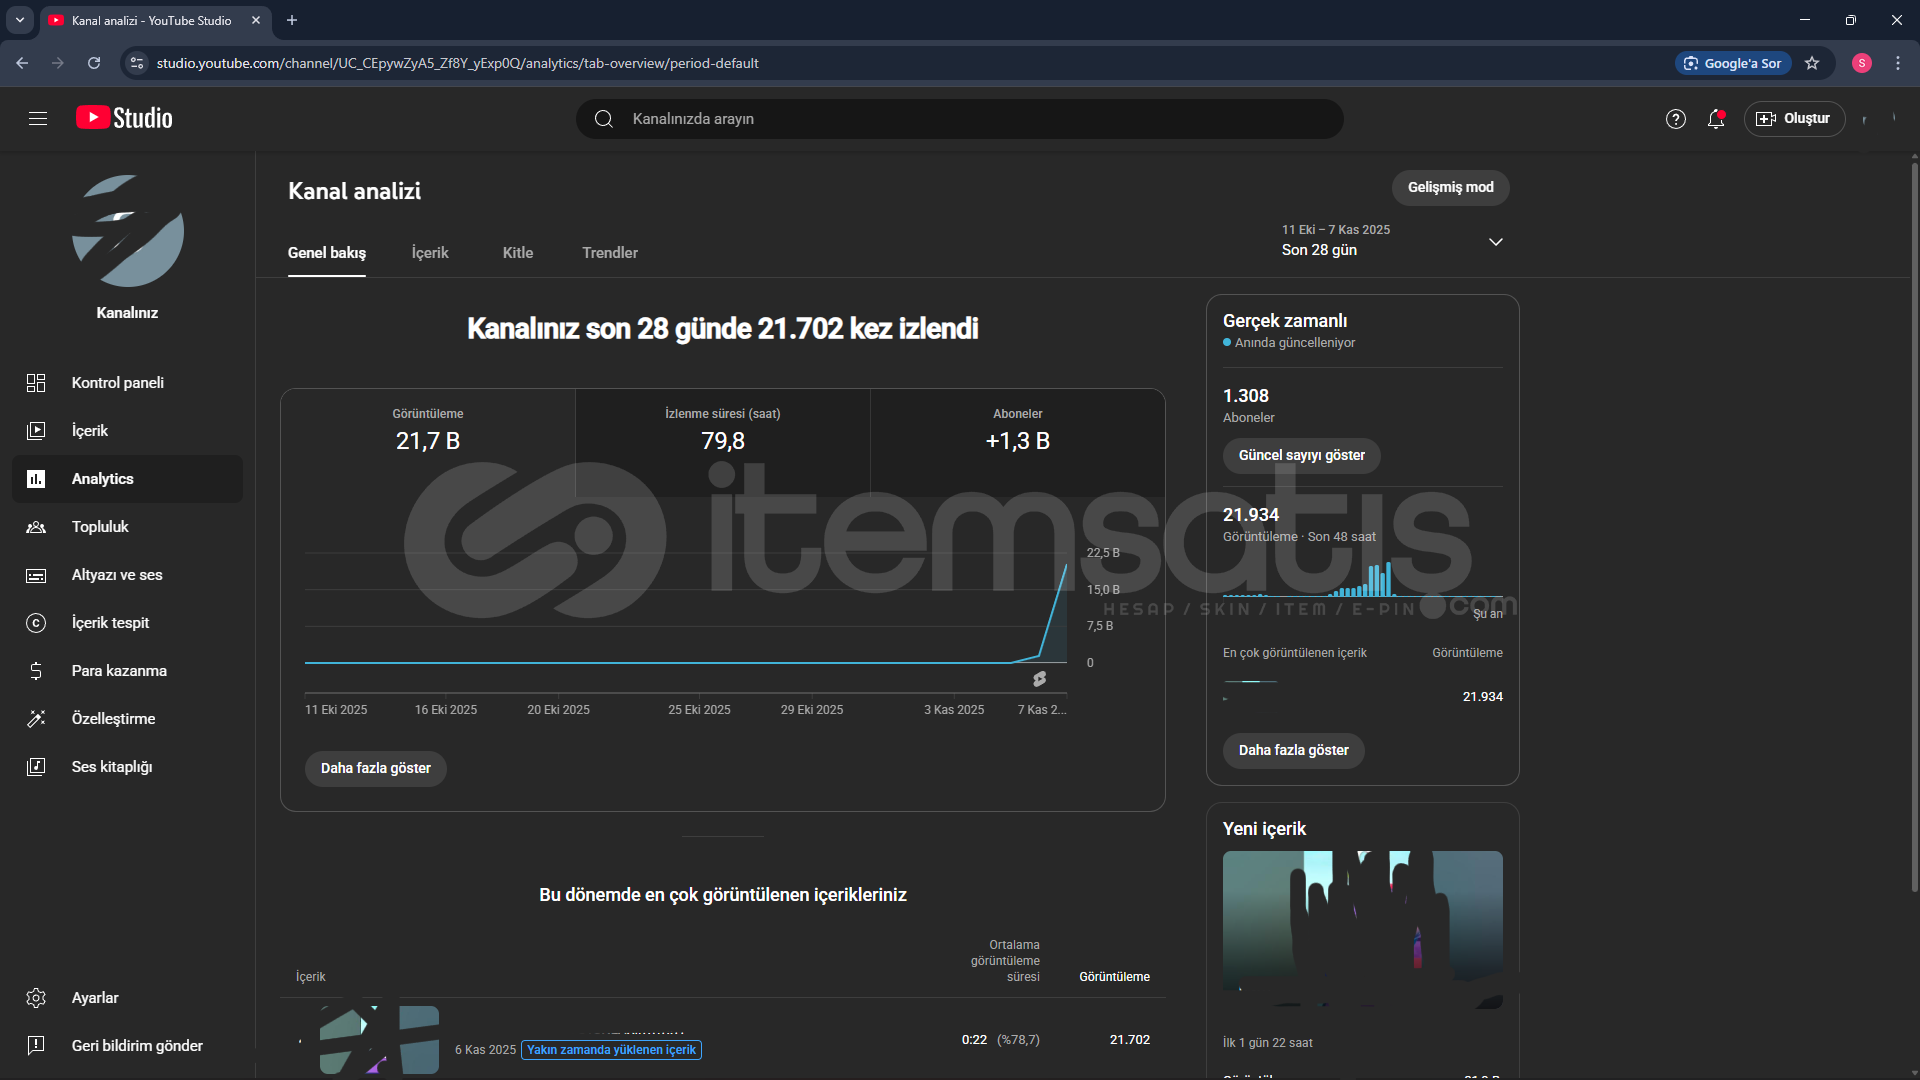Open Ses kitaplığı audio library
This screenshot has width=1920, height=1080.
[x=111, y=767]
